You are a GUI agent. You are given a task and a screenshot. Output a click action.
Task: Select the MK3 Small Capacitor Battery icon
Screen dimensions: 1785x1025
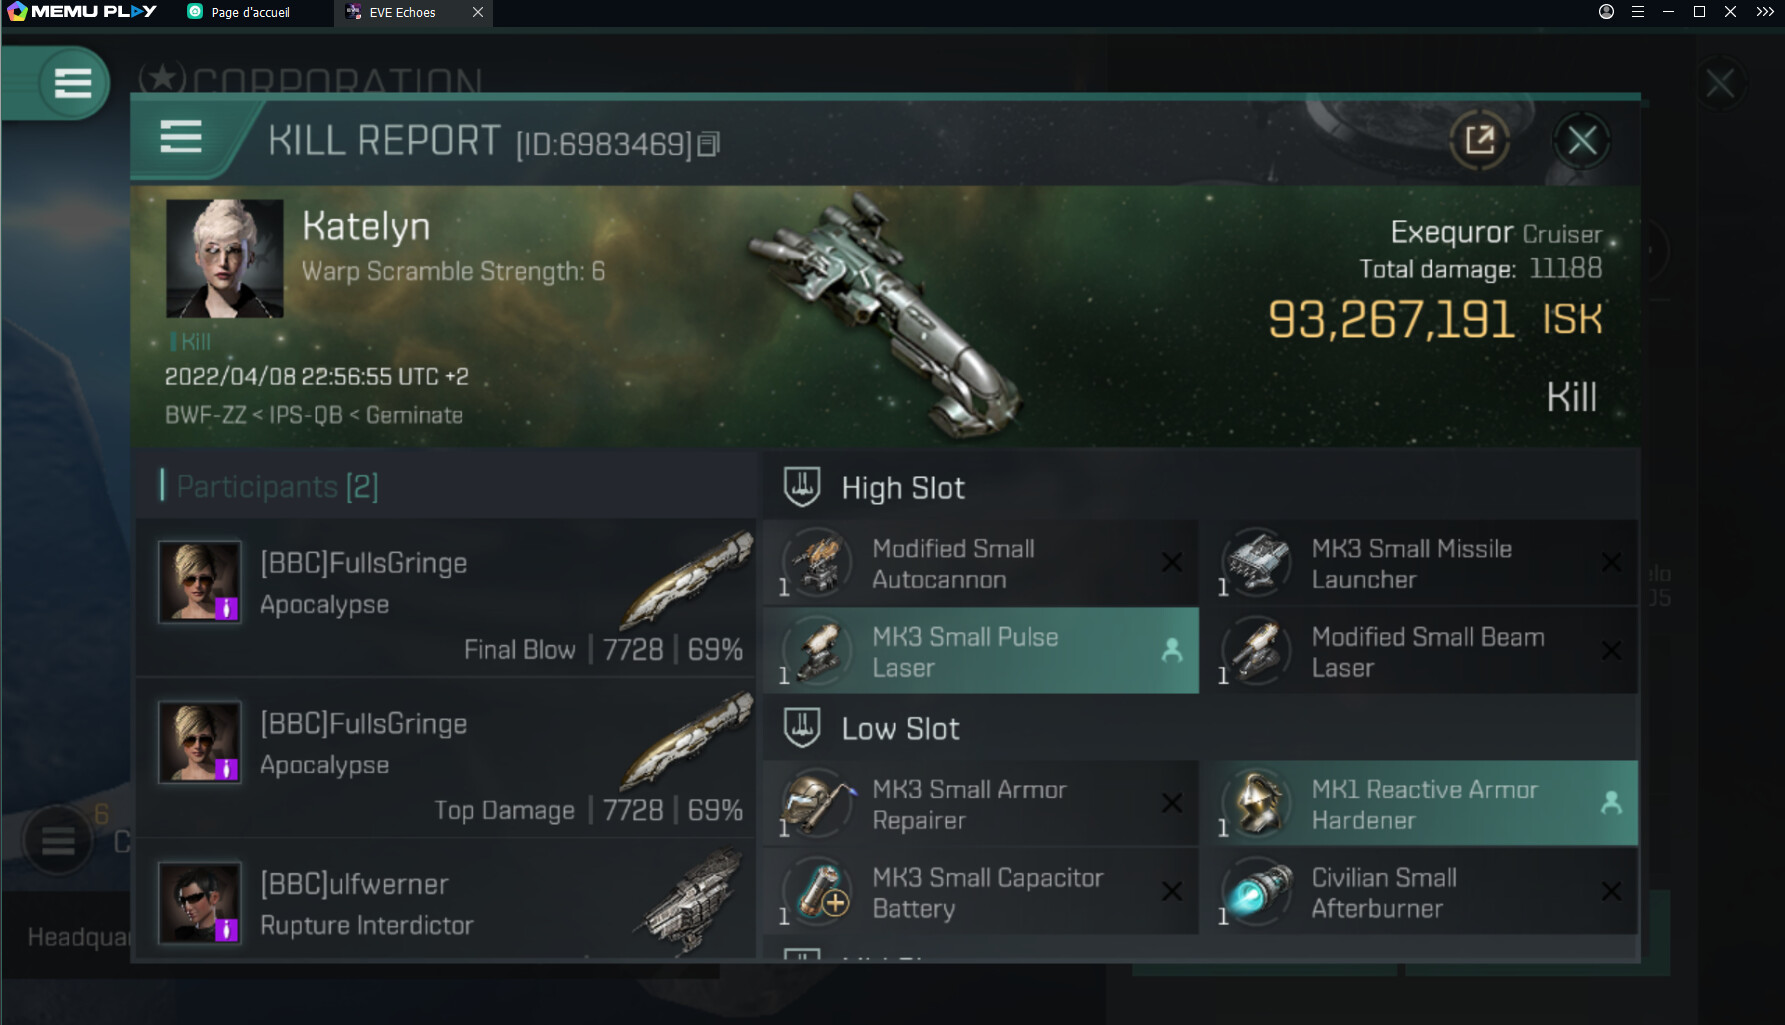[817, 892]
